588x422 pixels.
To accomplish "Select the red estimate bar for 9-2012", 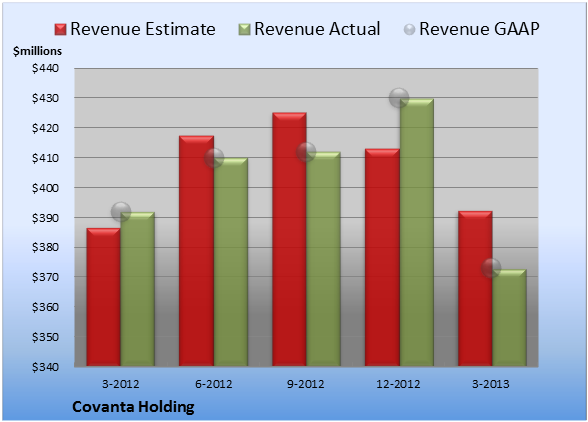I will pyautogui.click(x=289, y=239).
